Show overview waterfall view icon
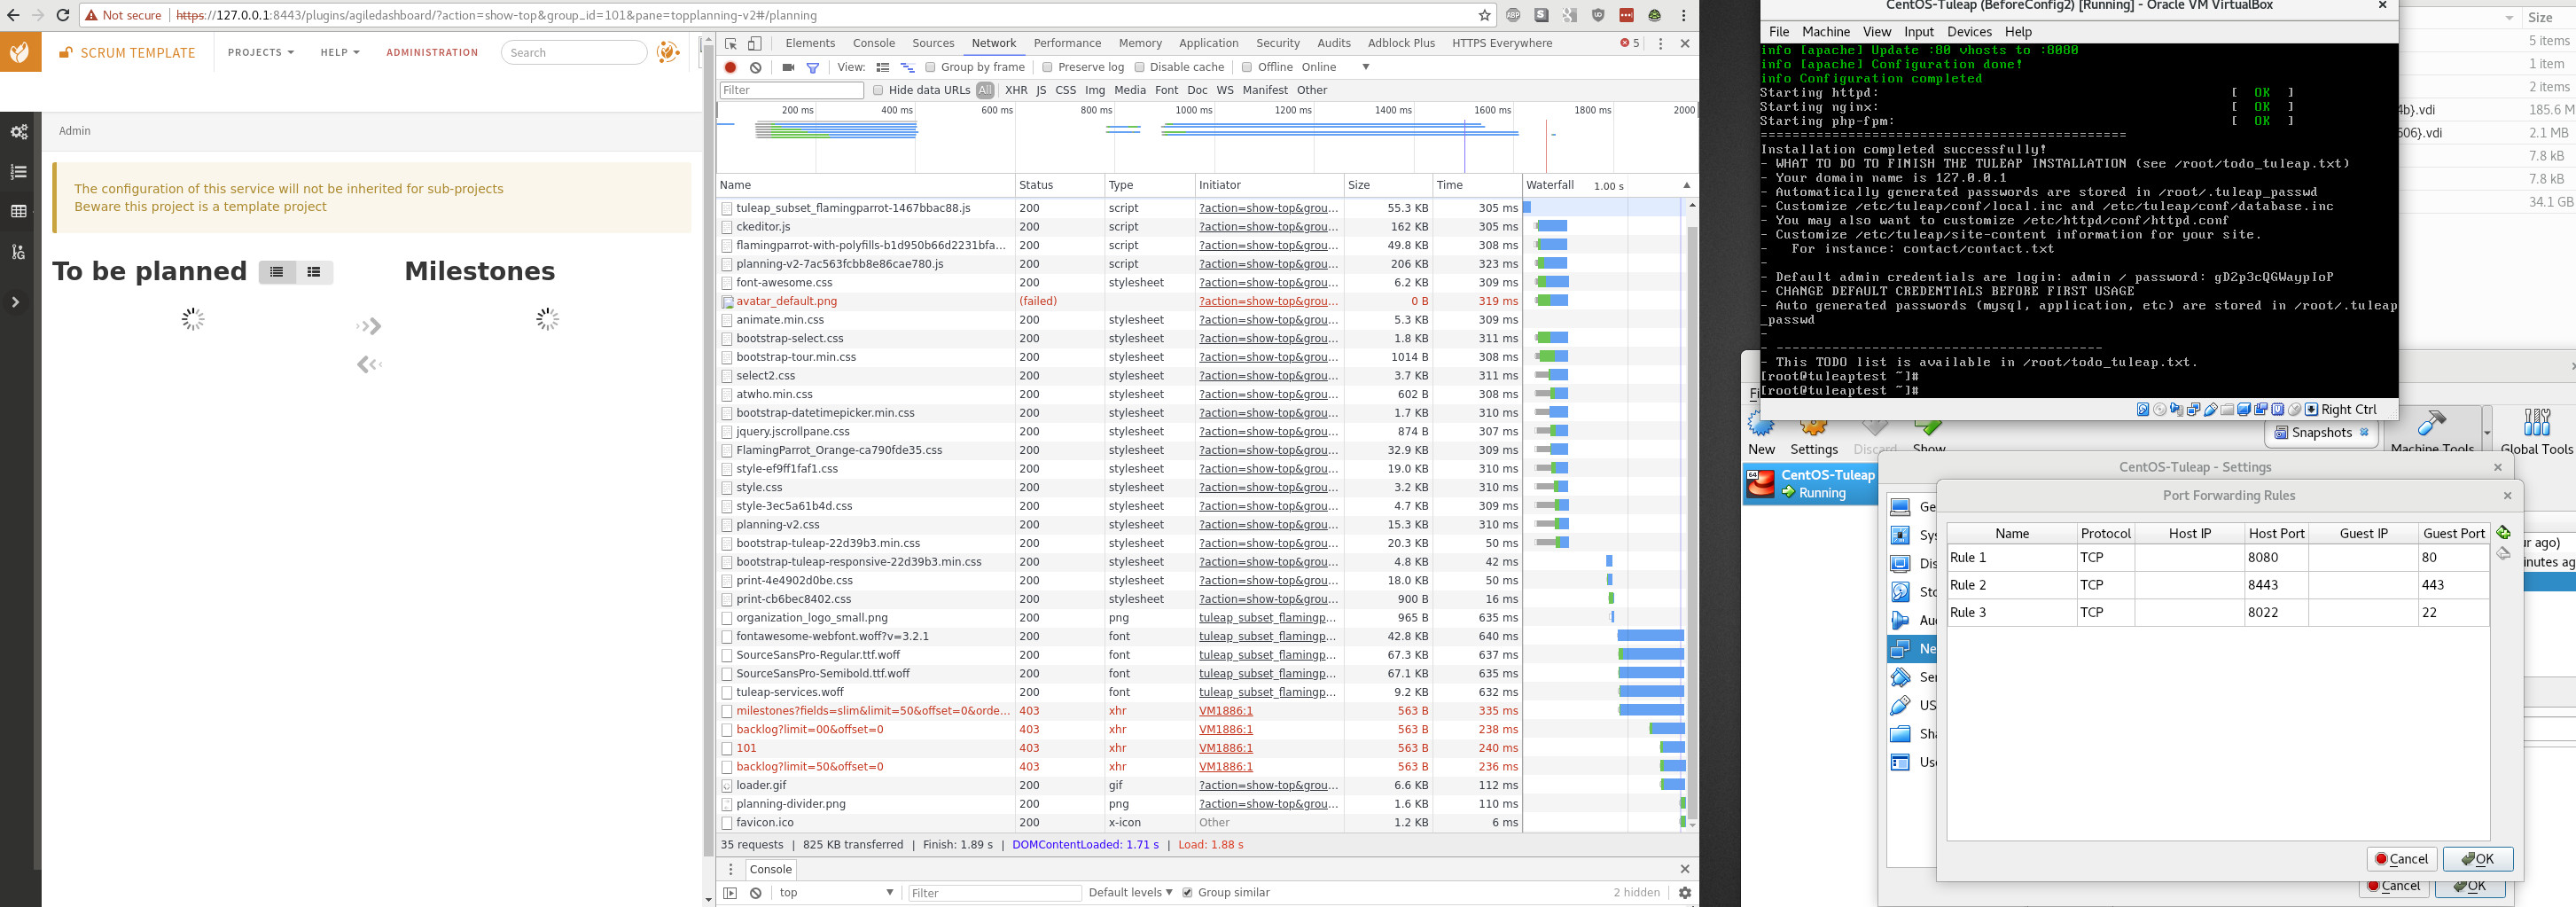The image size is (2576, 907). click(x=907, y=67)
